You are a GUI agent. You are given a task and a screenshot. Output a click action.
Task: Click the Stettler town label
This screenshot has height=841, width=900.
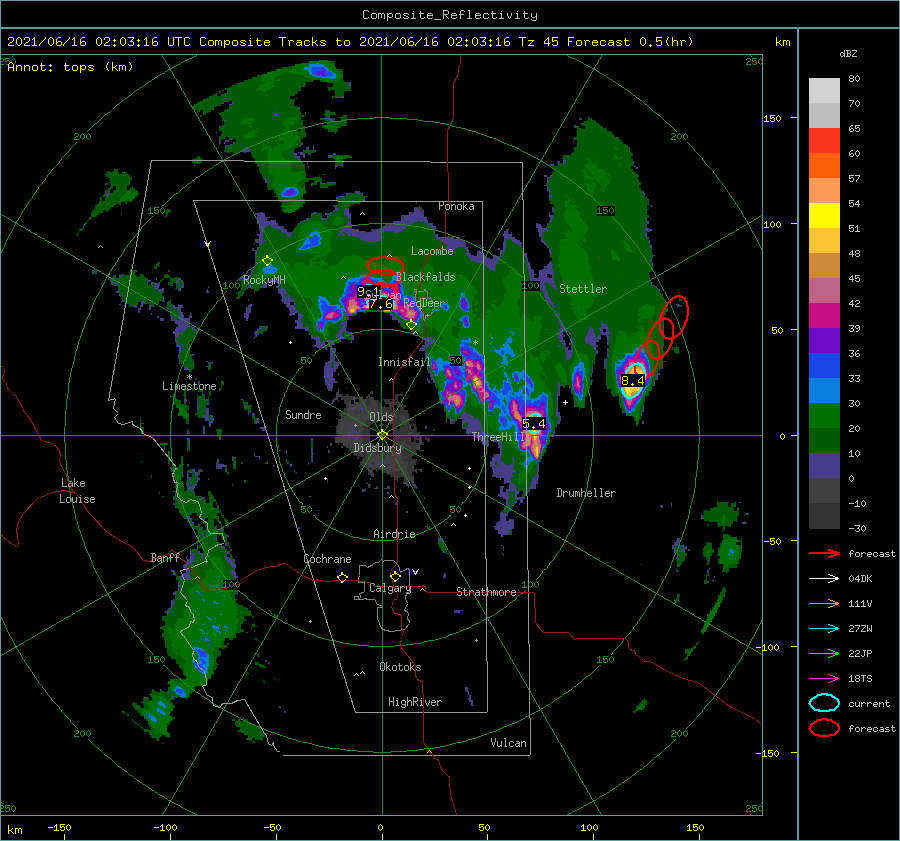coord(583,289)
